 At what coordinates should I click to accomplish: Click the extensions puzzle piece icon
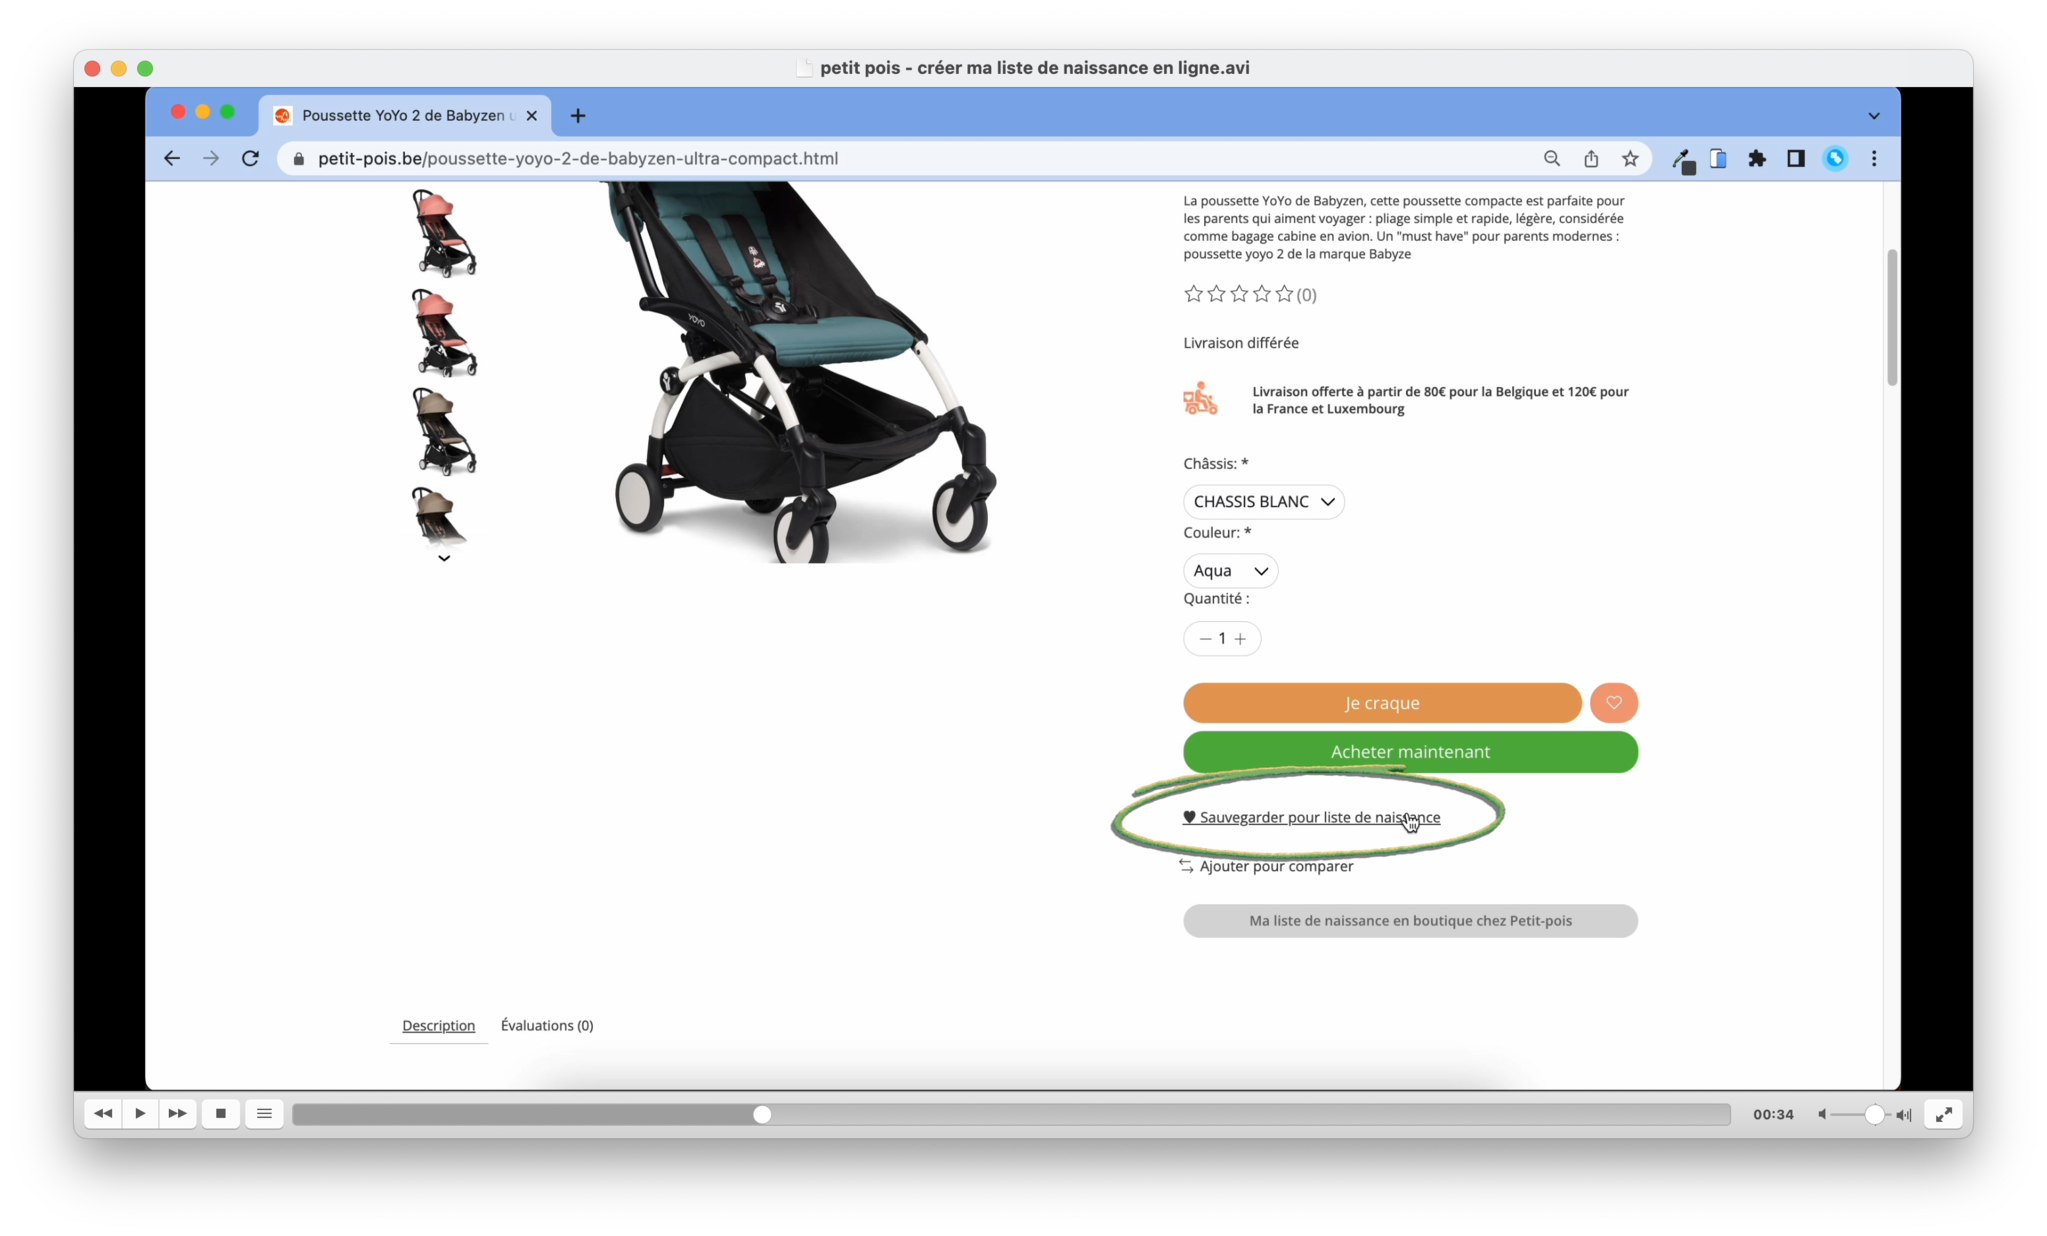pyautogui.click(x=1757, y=158)
